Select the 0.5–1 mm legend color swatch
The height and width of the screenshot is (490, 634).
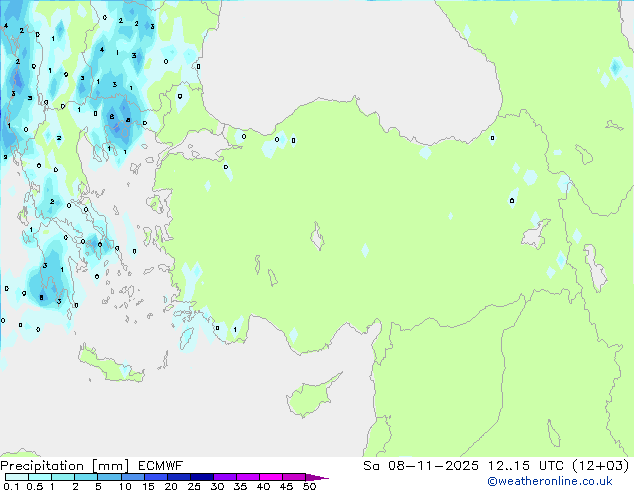point(40,477)
